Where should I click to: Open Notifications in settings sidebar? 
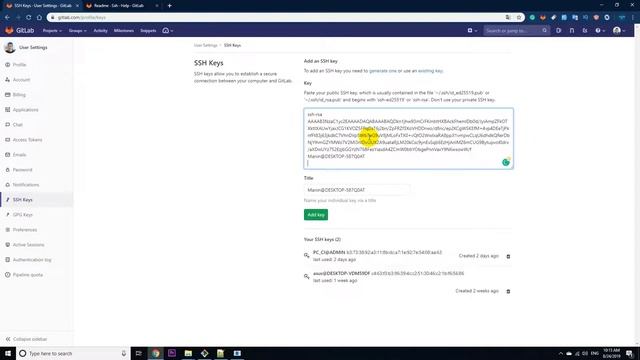tap(26, 185)
